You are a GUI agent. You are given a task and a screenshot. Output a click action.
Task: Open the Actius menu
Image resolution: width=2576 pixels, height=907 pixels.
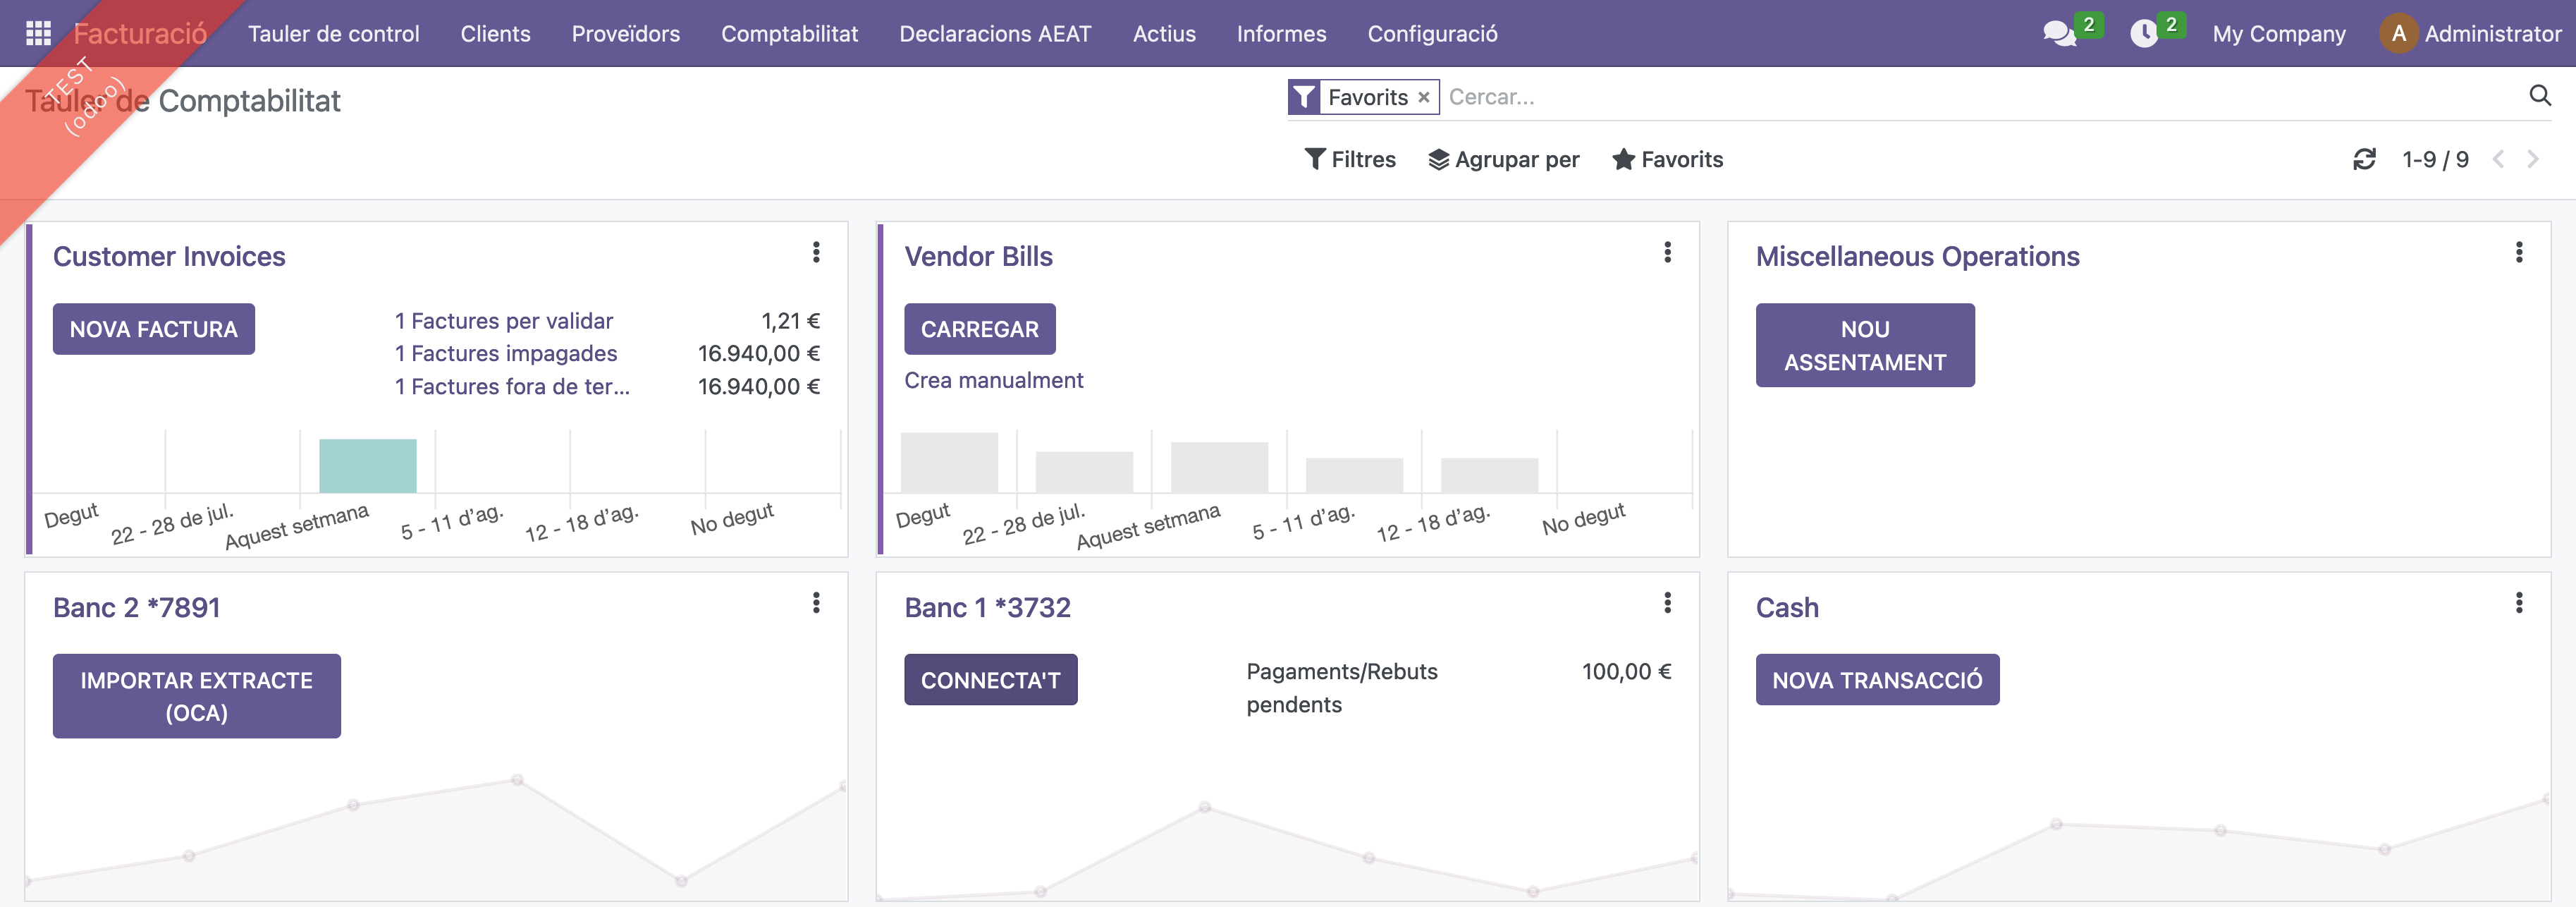(x=1164, y=33)
